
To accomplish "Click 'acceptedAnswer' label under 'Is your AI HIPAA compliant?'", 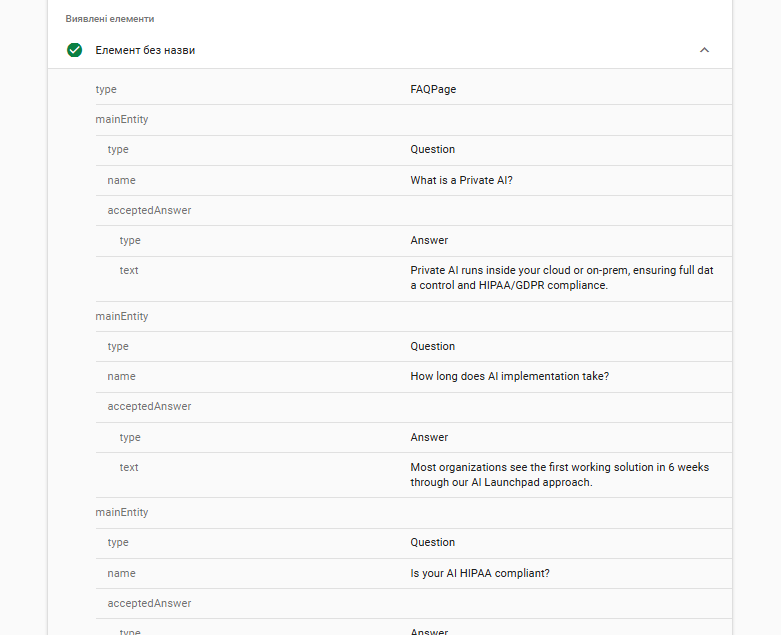I will point(149,603).
